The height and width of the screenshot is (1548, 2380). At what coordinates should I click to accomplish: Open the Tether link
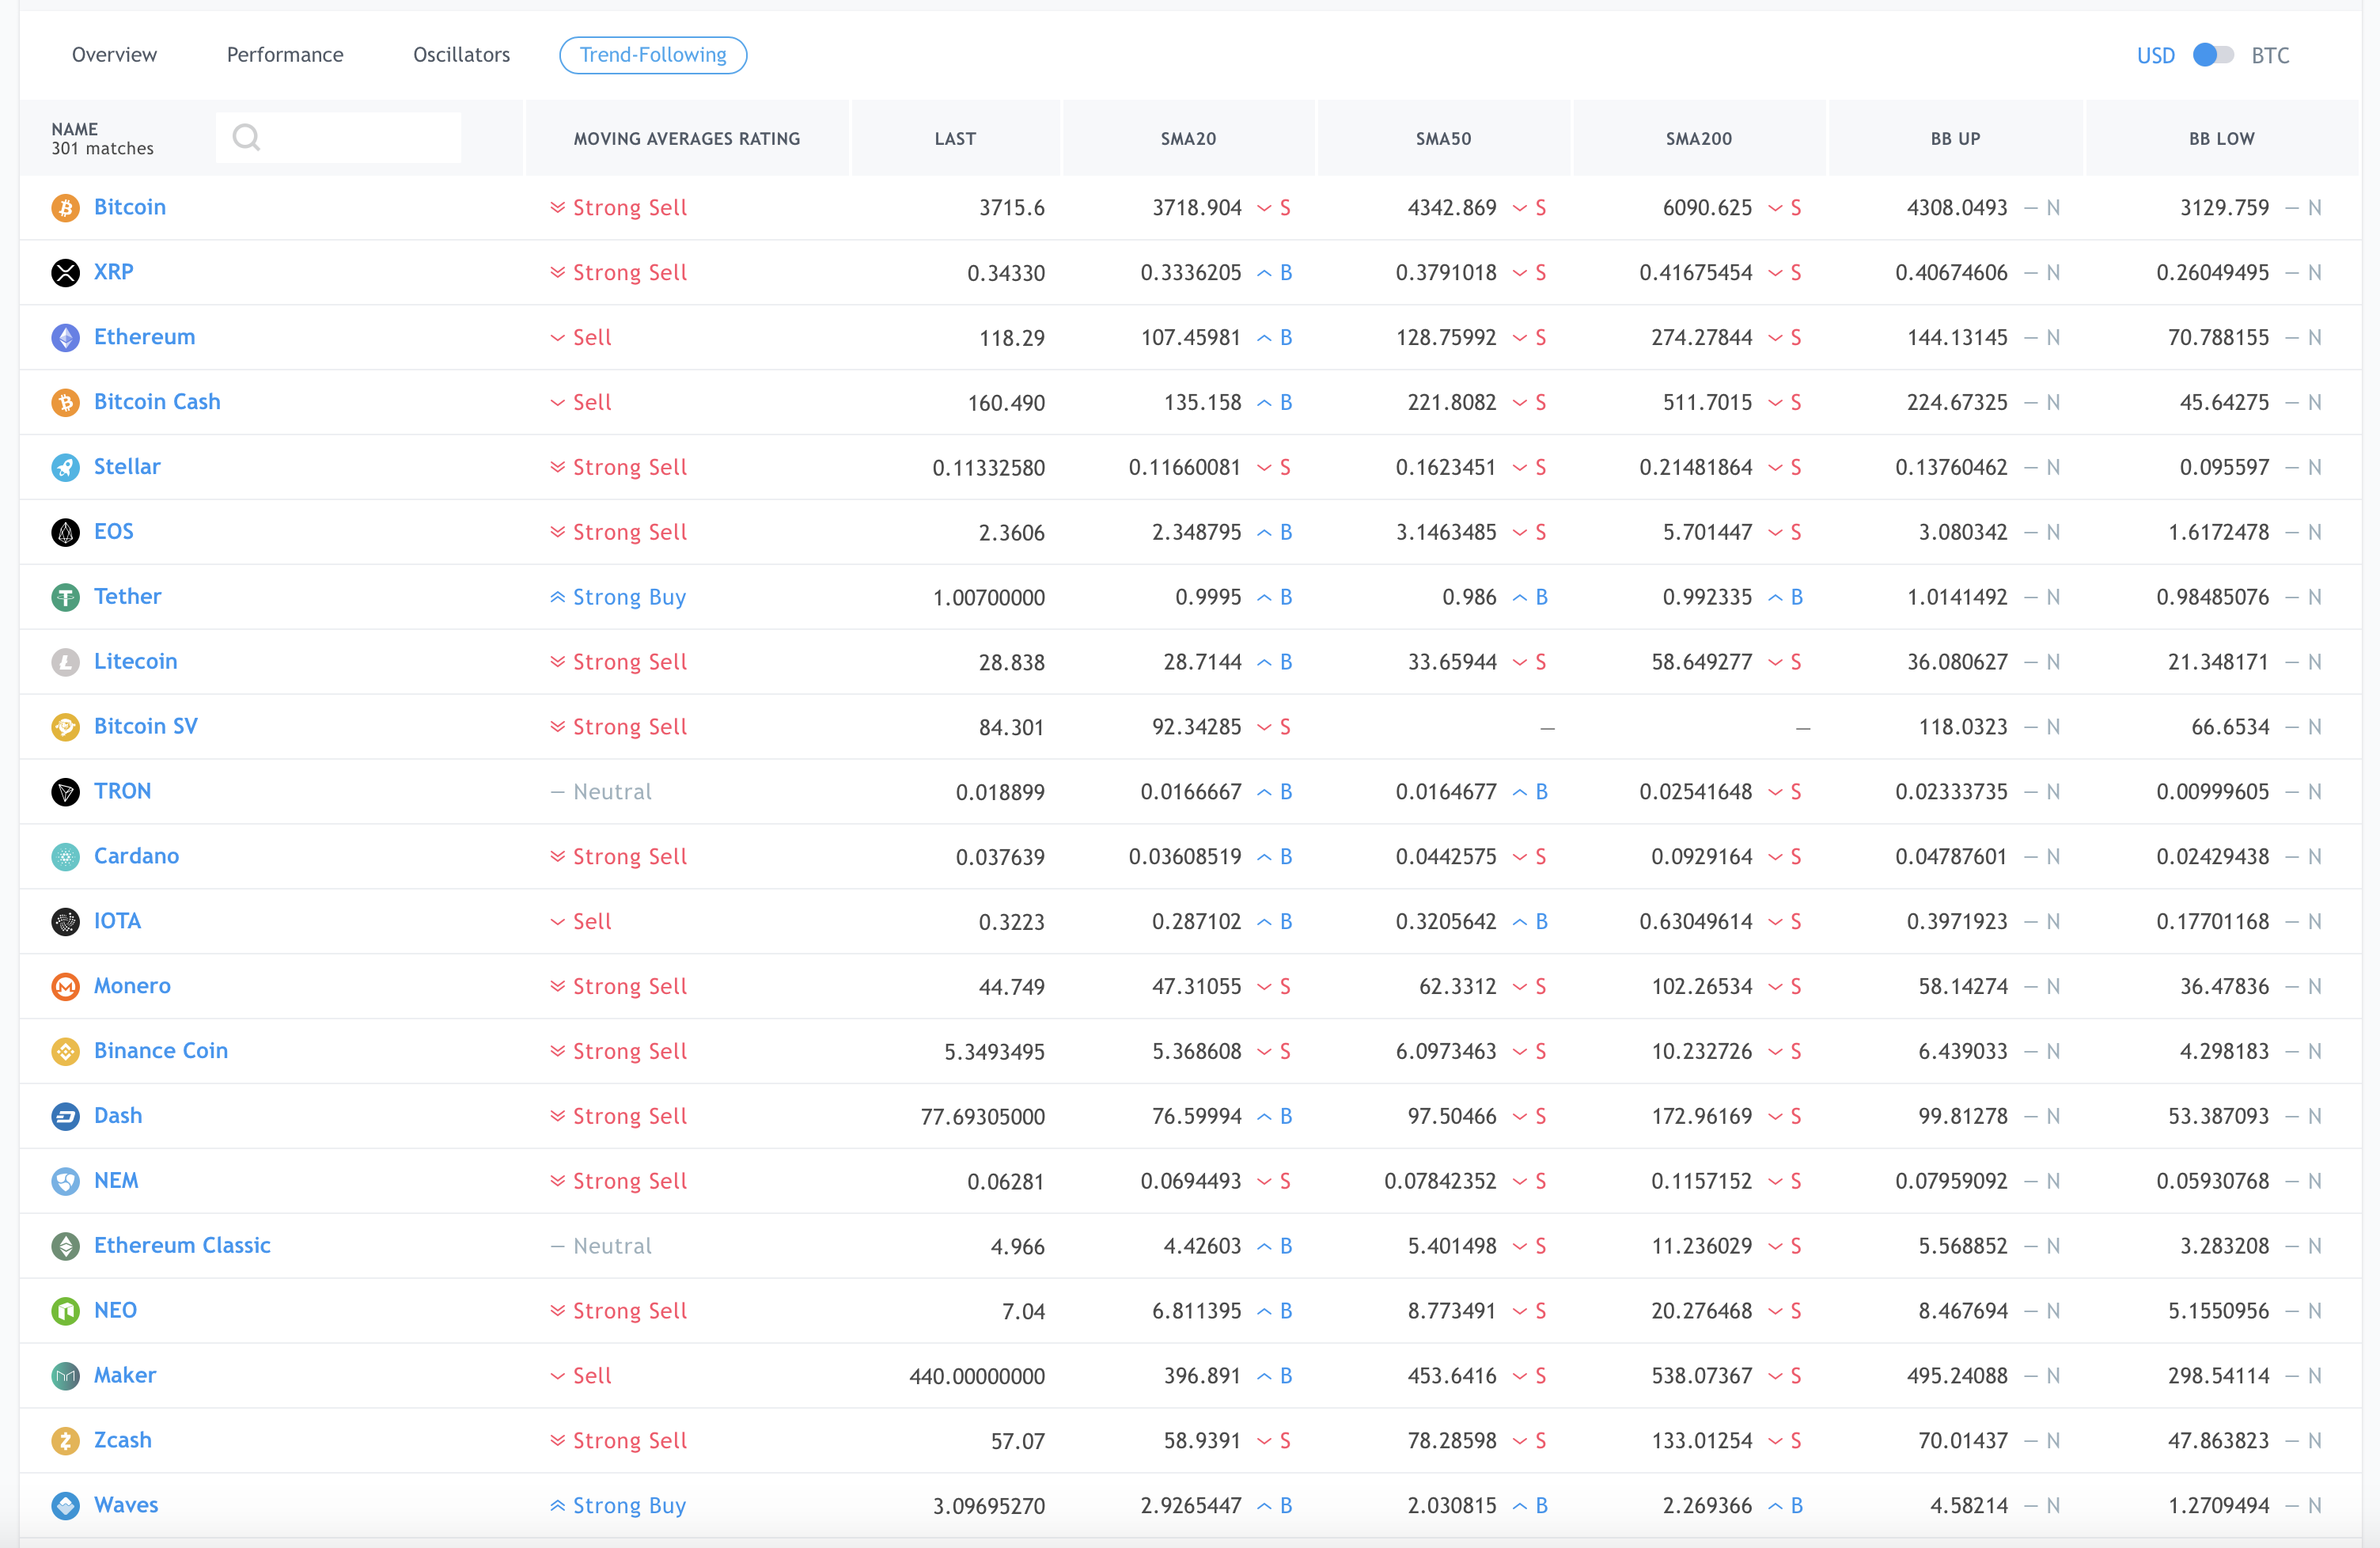click(x=127, y=597)
